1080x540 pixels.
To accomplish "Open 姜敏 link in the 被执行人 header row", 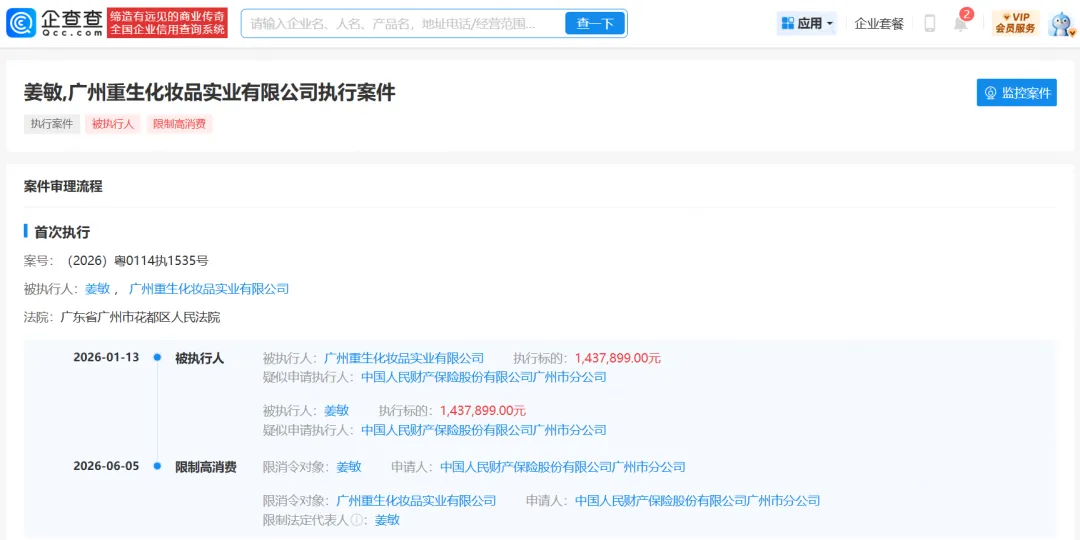I will [x=98, y=289].
